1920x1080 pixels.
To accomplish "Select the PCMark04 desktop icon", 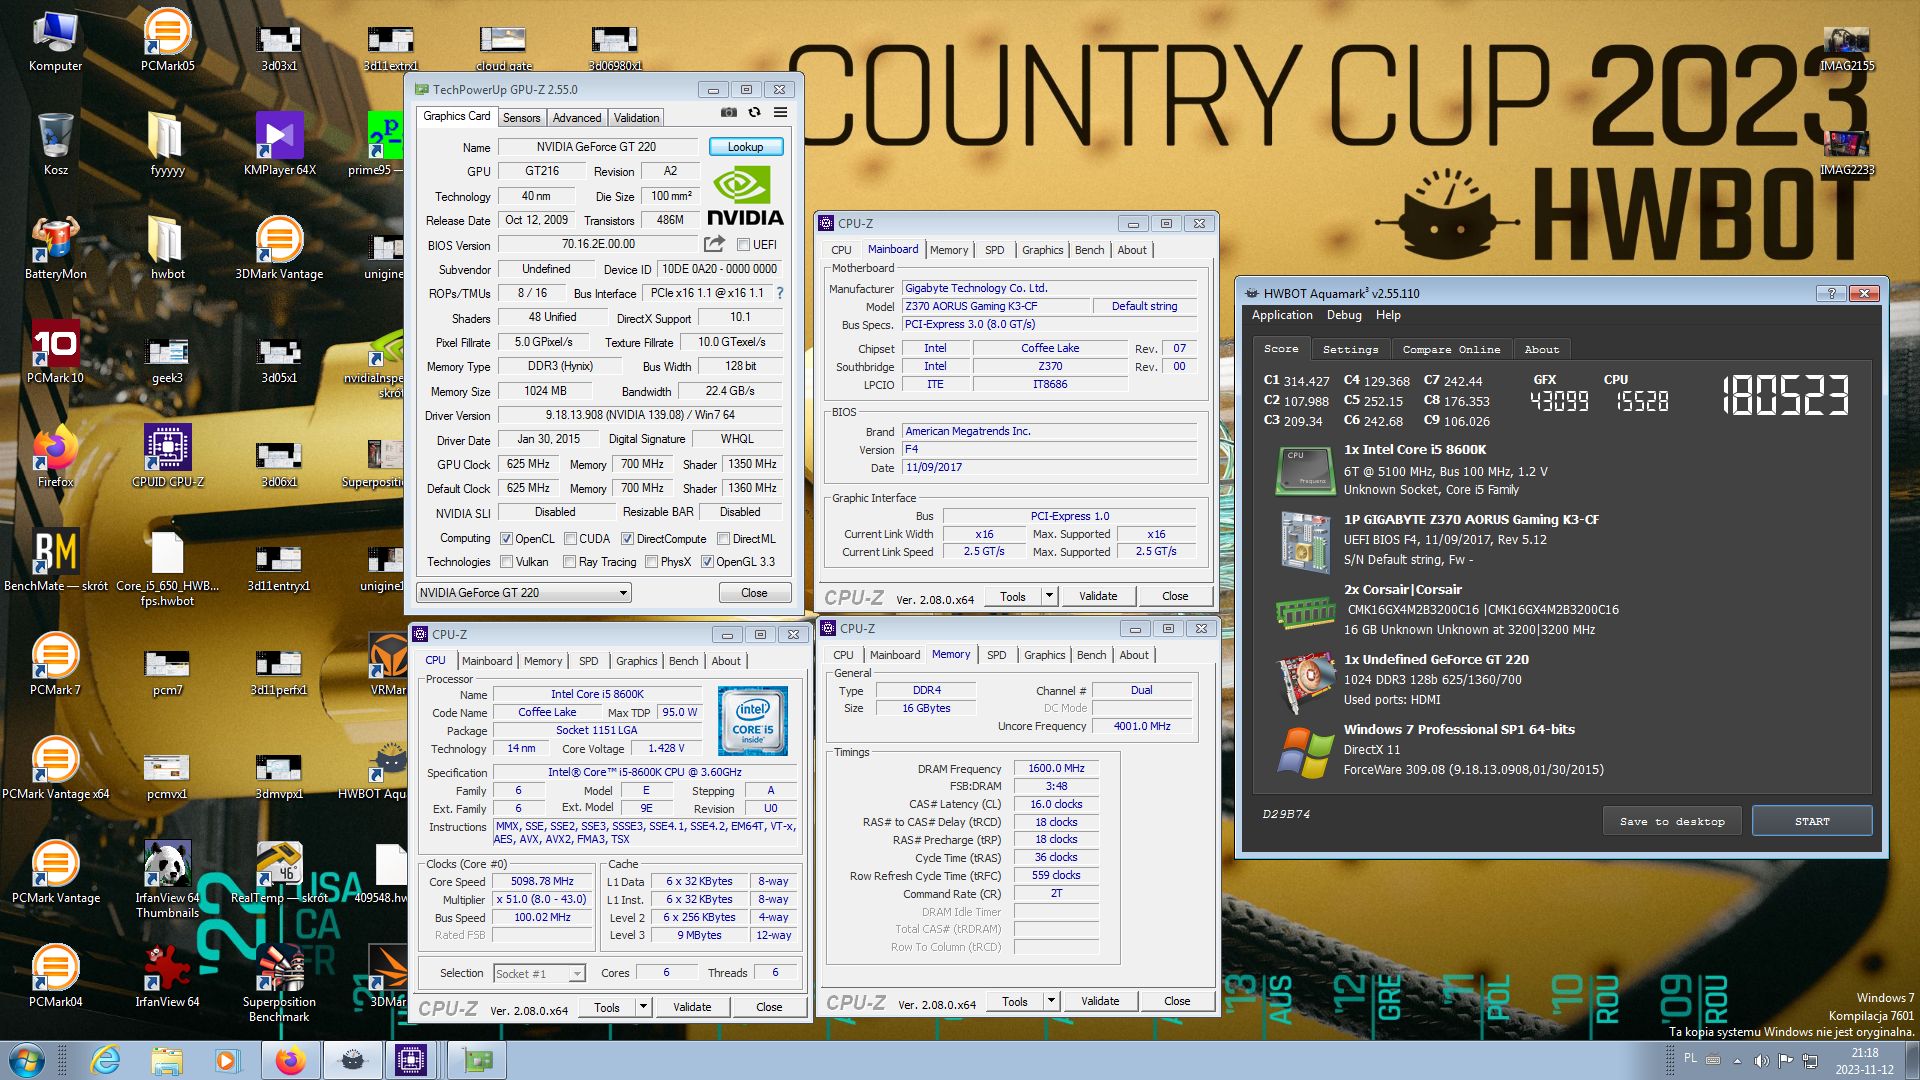I will [x=56, y=977].
